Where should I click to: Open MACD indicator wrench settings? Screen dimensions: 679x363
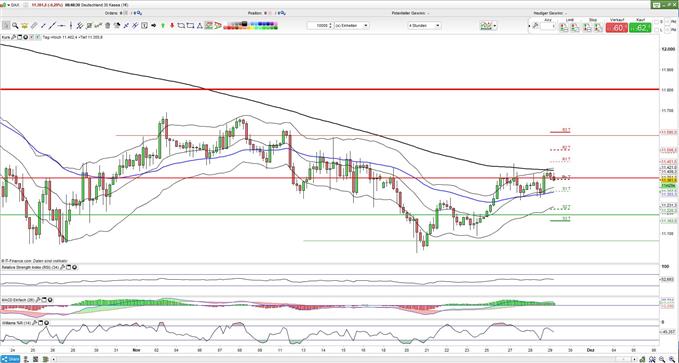[x=38, y=300]
